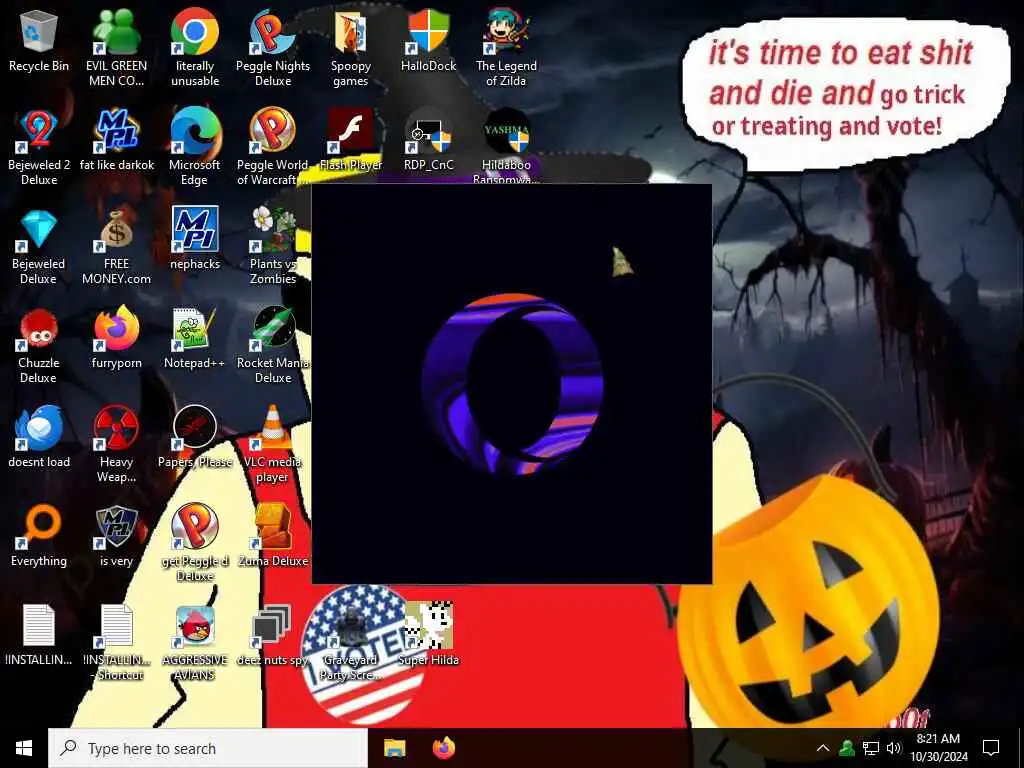Open the network status tray icon
This screenshot has height=768, width=1024.
pyautogui.click(x=871, y=748)
